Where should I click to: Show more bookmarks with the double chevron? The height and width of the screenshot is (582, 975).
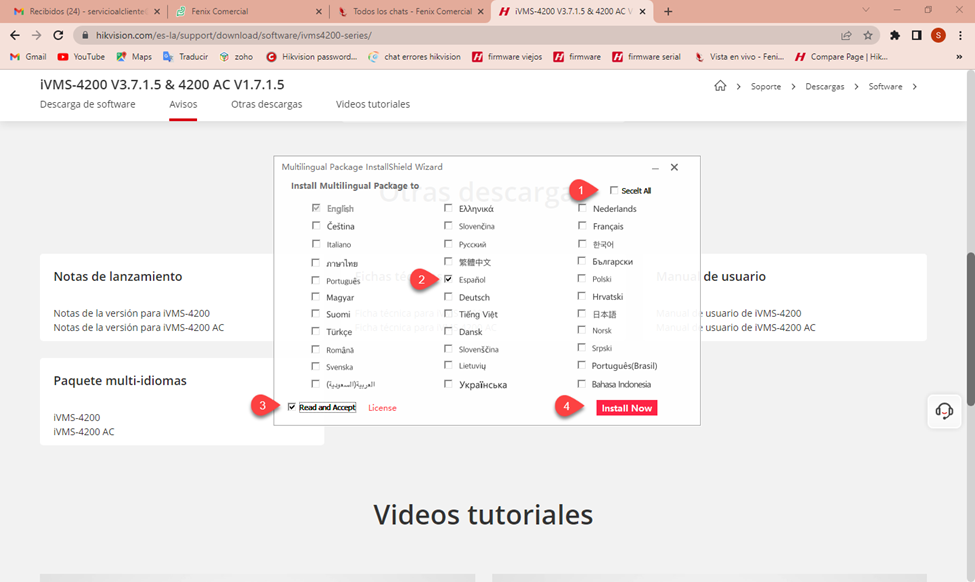[x=959, y=57]
